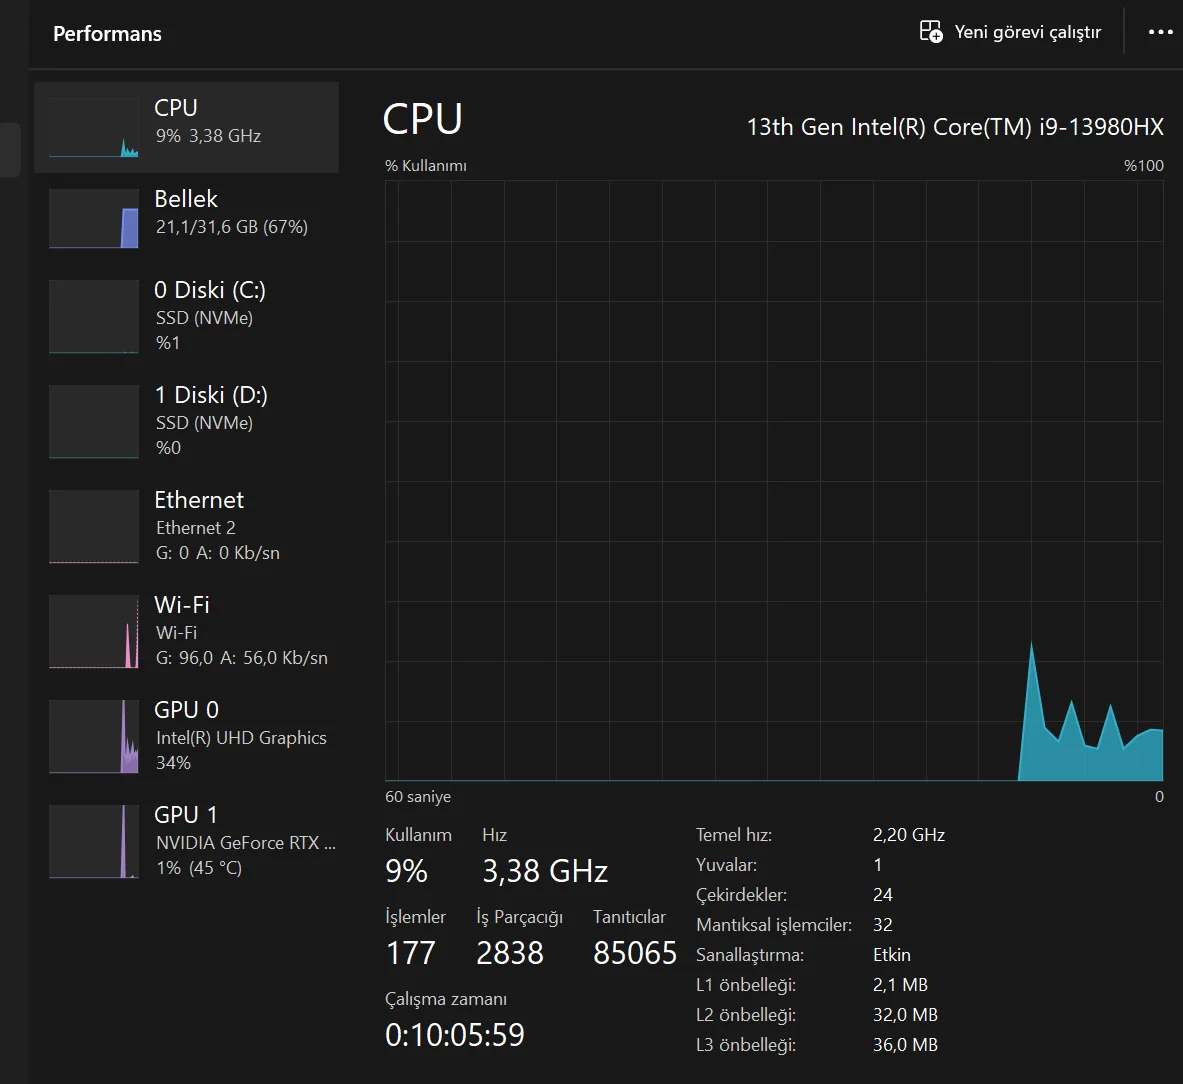Click the GPU 0 mini graph thumbnail
The image size is (1183, 1084).
tap(94, 735)
